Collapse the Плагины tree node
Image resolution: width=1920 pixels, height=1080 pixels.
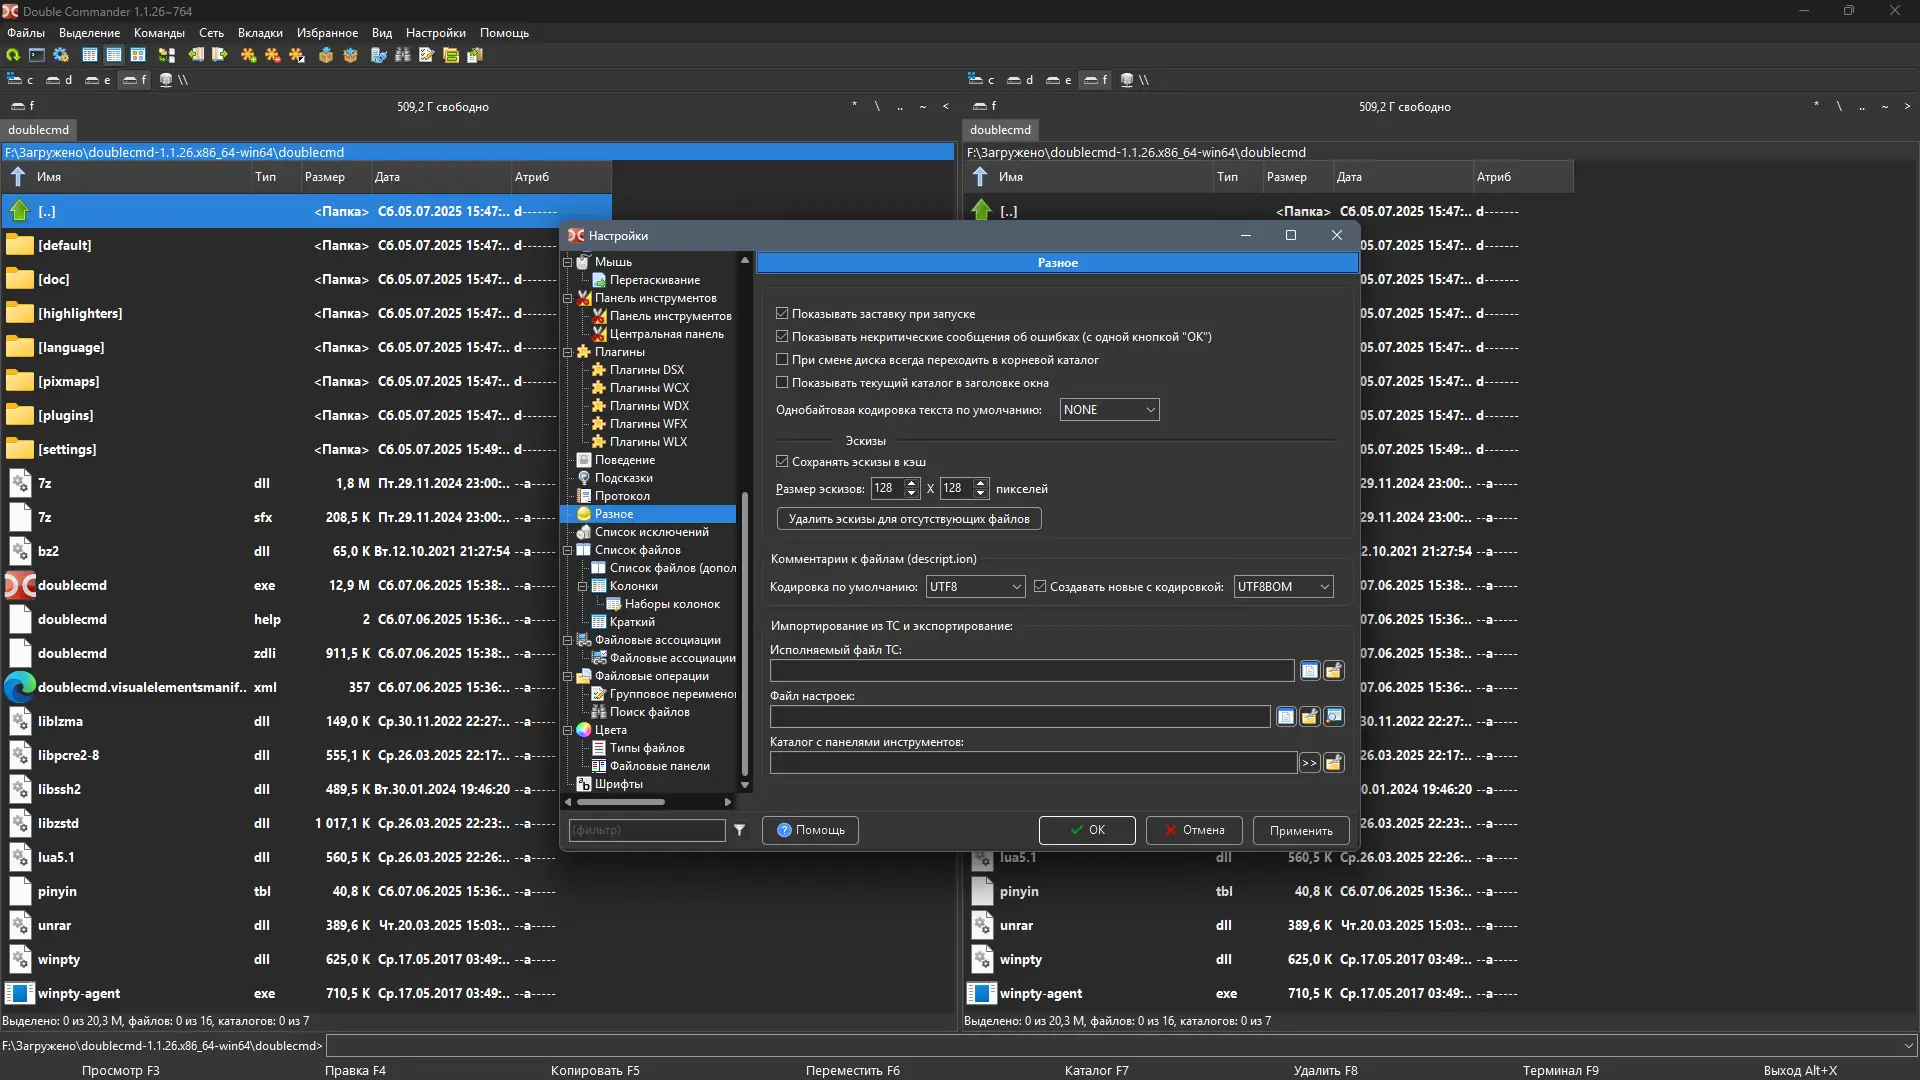pyautogui.click(x=569, y=352)
